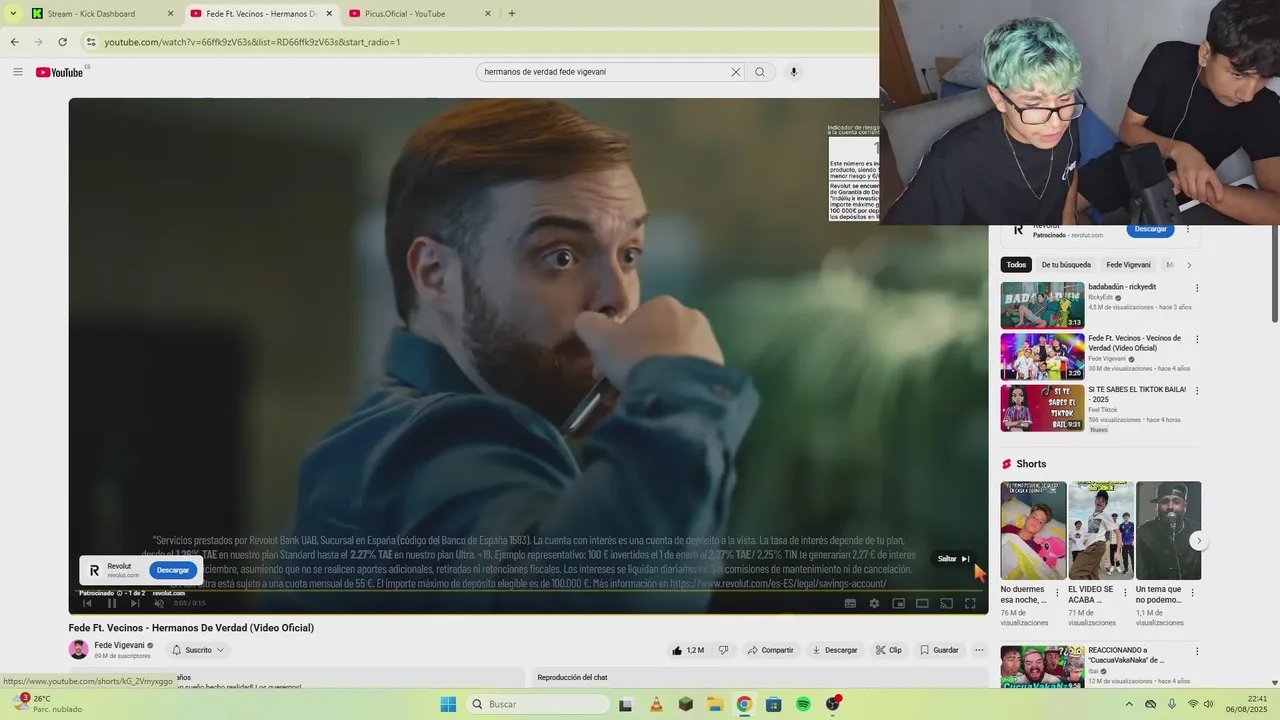Enter full screen in the video player
This screenshot has width=1280, height=720.
pyautogui.click(x=970, y=603)
